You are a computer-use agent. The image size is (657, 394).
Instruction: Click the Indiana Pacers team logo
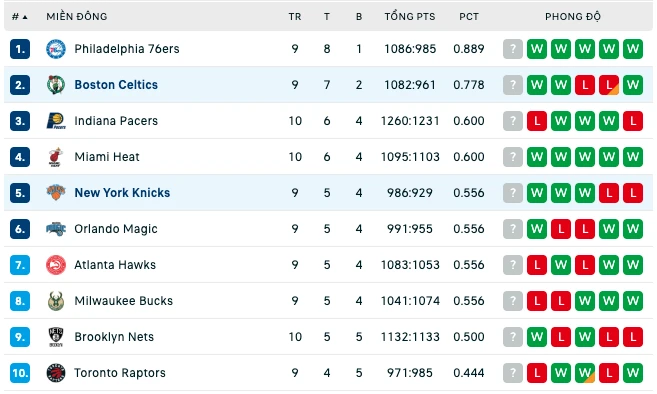tap(56, 121)
